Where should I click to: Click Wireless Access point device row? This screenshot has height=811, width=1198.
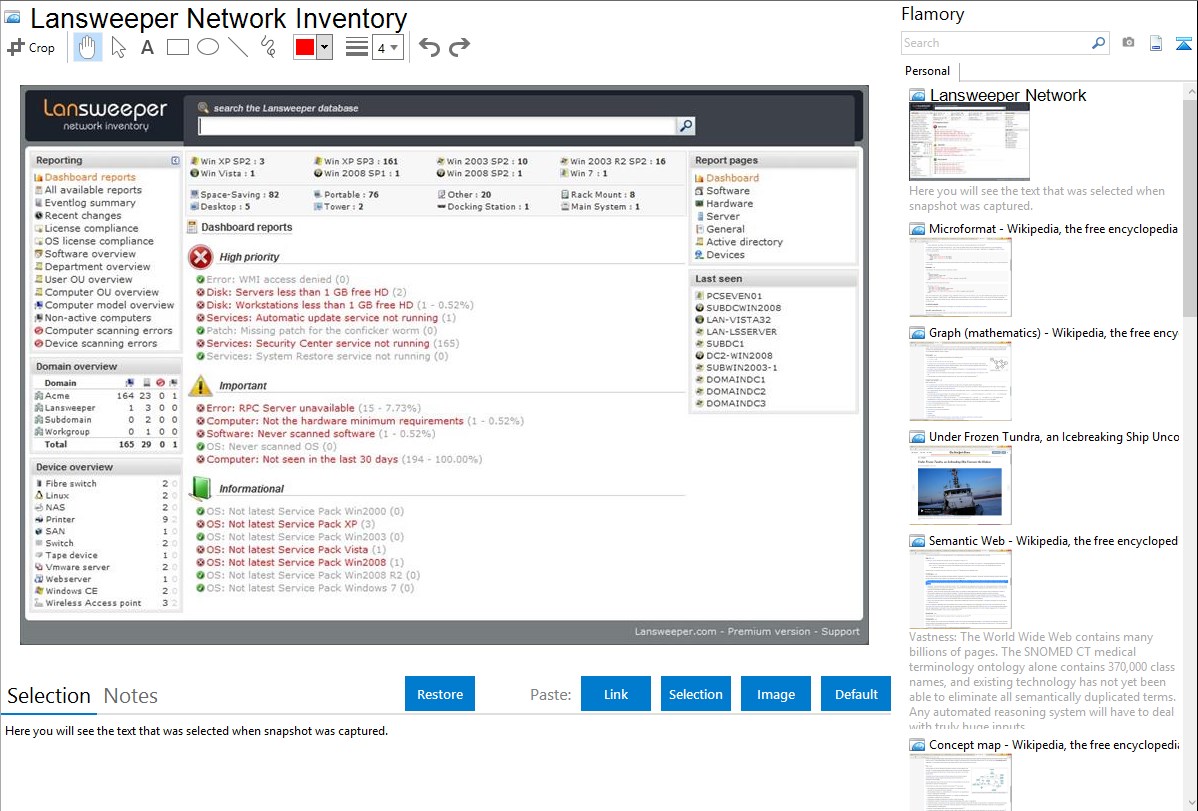click(x=105, y=603)
